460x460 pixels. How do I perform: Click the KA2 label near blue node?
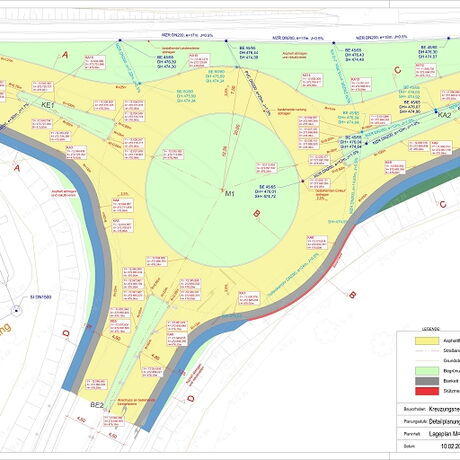click(444, 115)
